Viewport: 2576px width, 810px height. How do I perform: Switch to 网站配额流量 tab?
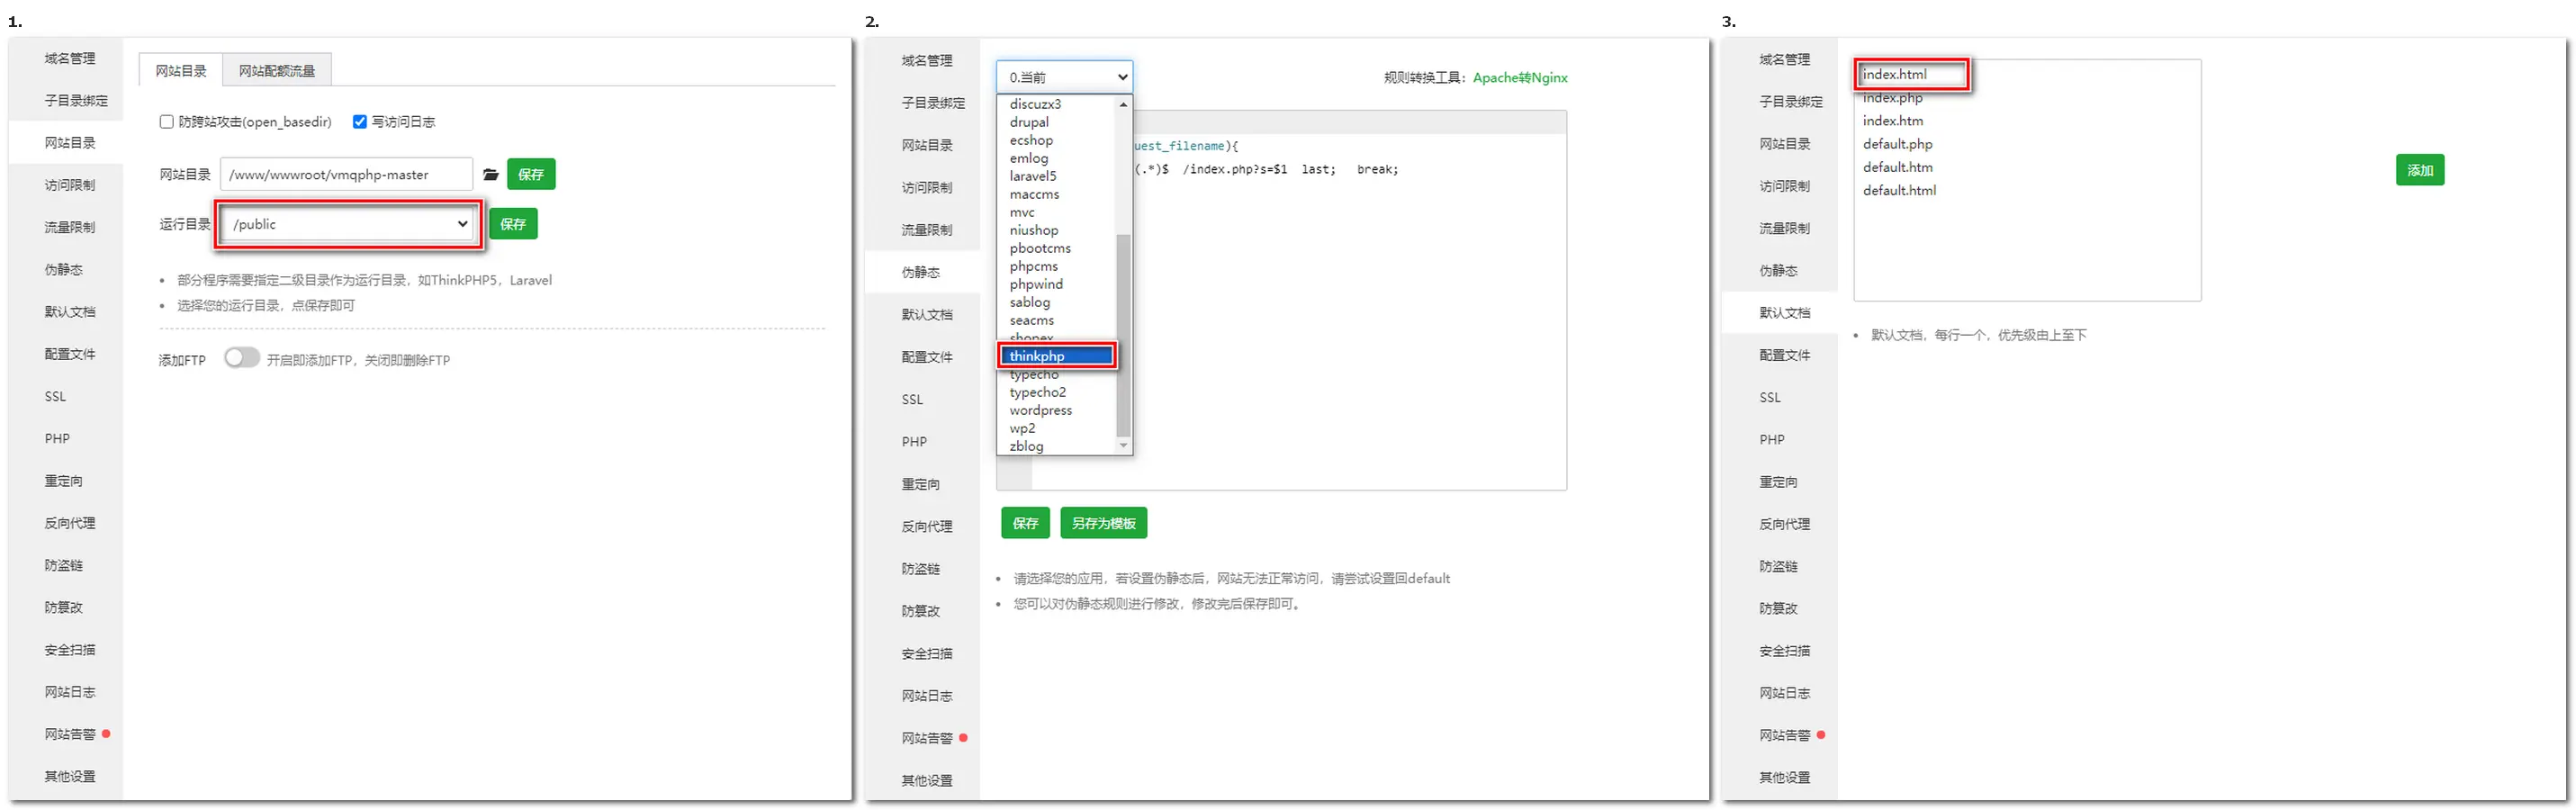tap(277, 70)
